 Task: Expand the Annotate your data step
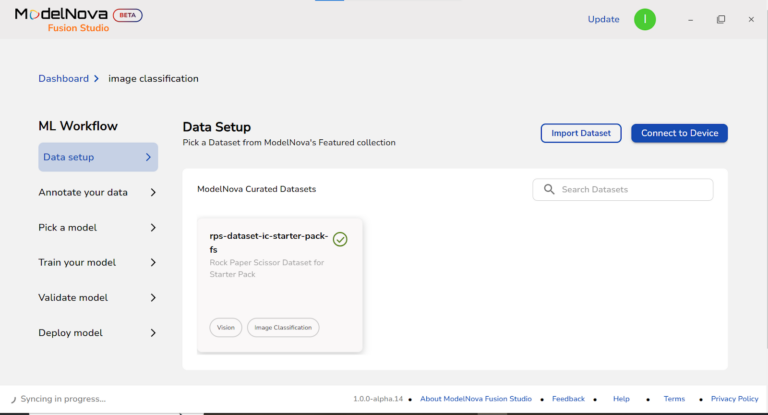point(97,192)
